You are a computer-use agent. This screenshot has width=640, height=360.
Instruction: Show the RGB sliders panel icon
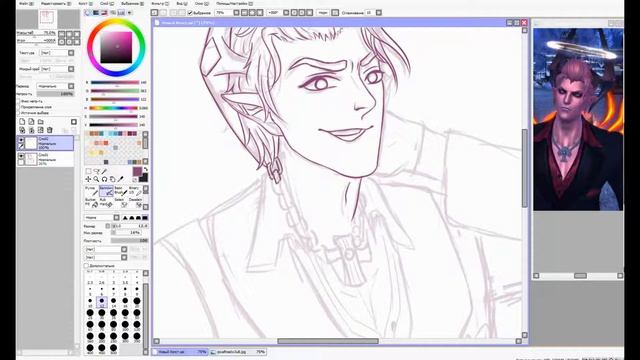pyautogui.click(x=96, y=13)
